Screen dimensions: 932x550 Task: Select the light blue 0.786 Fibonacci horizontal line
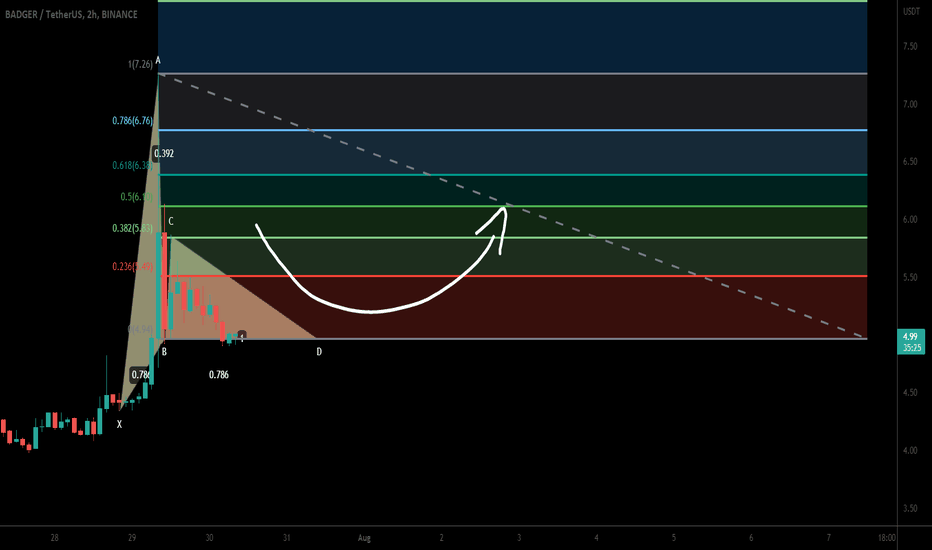[x=512, y=130]
